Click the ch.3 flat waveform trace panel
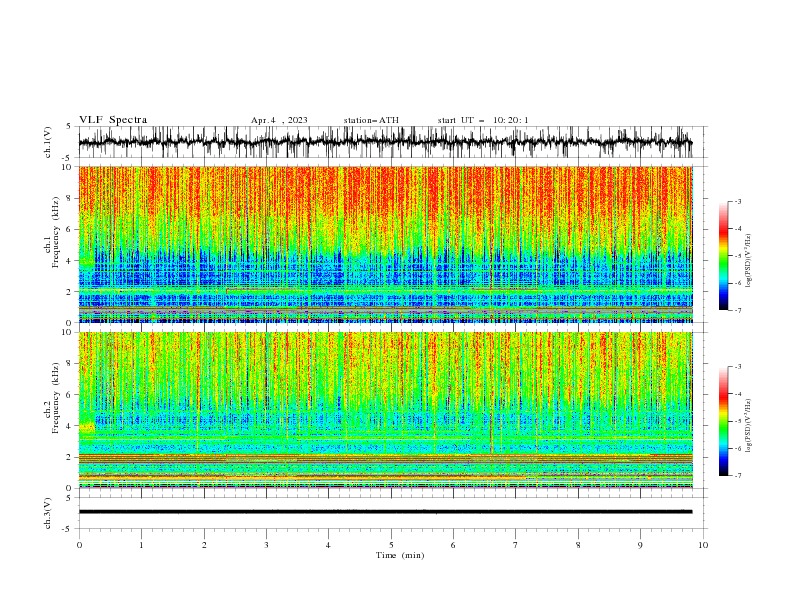This screenshot has width=792, height=612. point(392,513)
